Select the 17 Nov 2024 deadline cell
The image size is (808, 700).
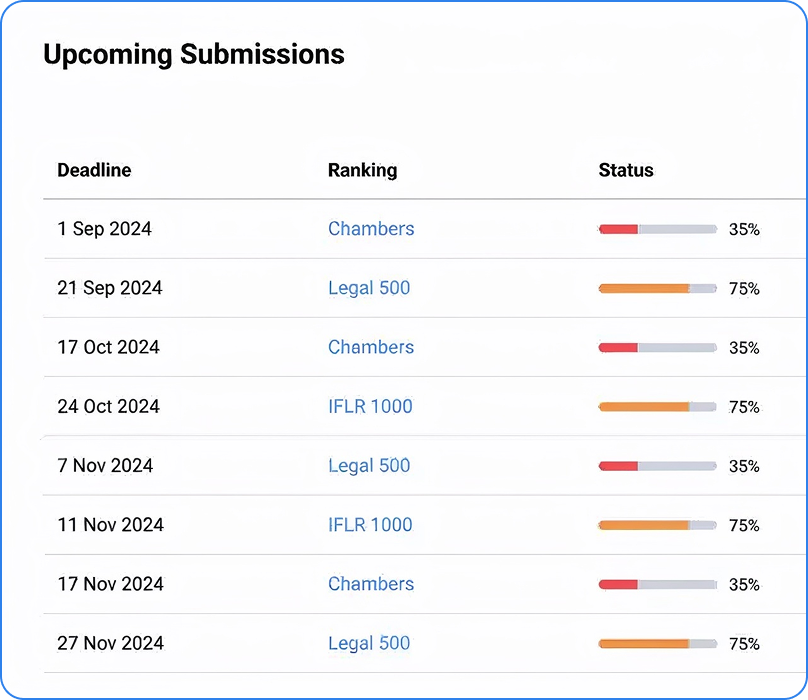click(x=110, y=584)
